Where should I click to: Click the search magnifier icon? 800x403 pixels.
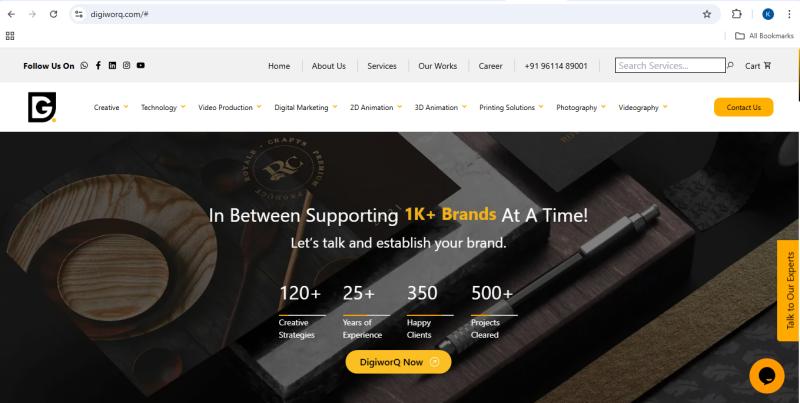(x=731, y=65)
